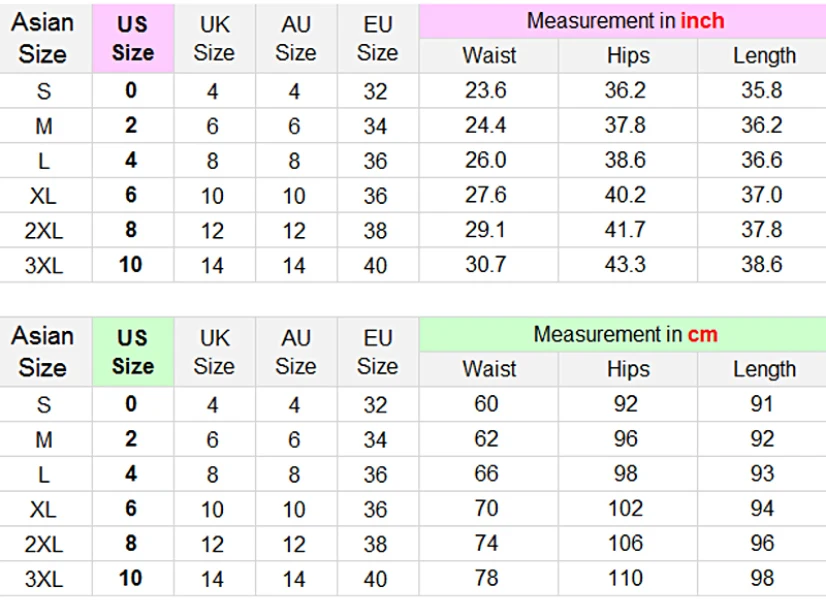
Task: Select the 40.2 hips measurement cell
Action: pos(626,195)
